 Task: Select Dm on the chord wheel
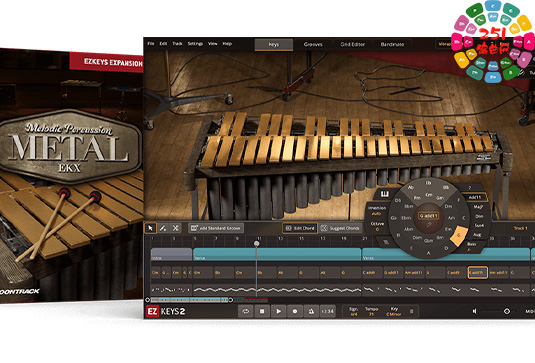[448, 206]
